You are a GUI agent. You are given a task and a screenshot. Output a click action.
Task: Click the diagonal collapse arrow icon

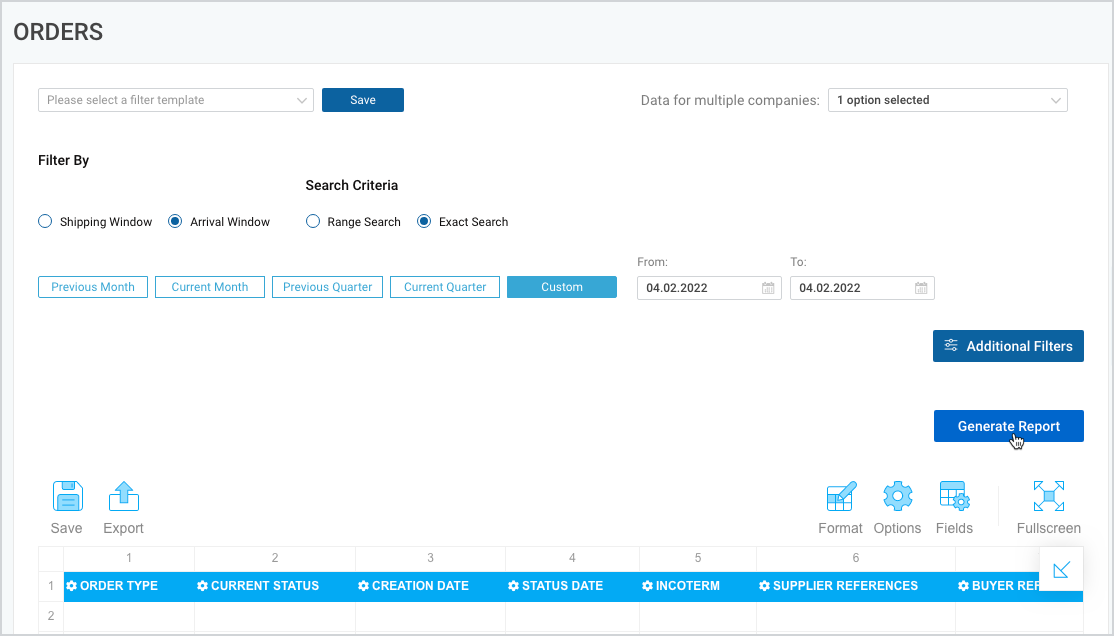pos(1061,569)
